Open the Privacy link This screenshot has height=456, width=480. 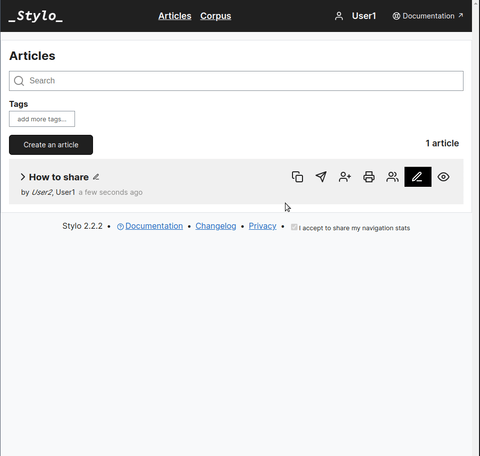262,226
